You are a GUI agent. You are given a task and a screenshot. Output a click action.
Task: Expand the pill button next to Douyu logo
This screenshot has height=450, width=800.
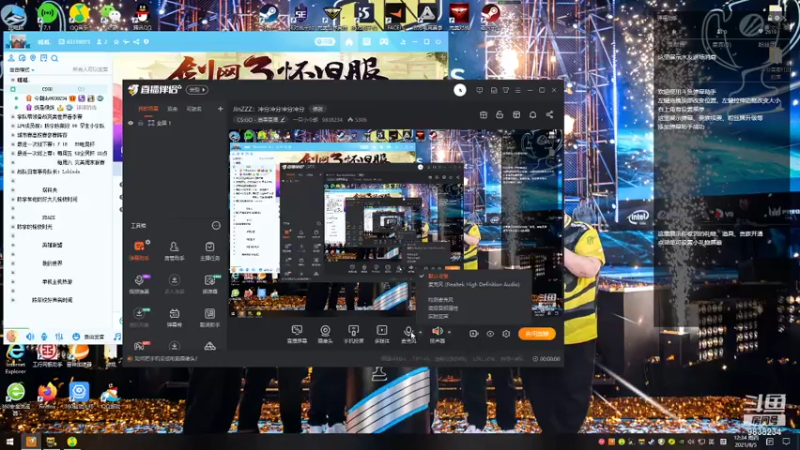197,90
